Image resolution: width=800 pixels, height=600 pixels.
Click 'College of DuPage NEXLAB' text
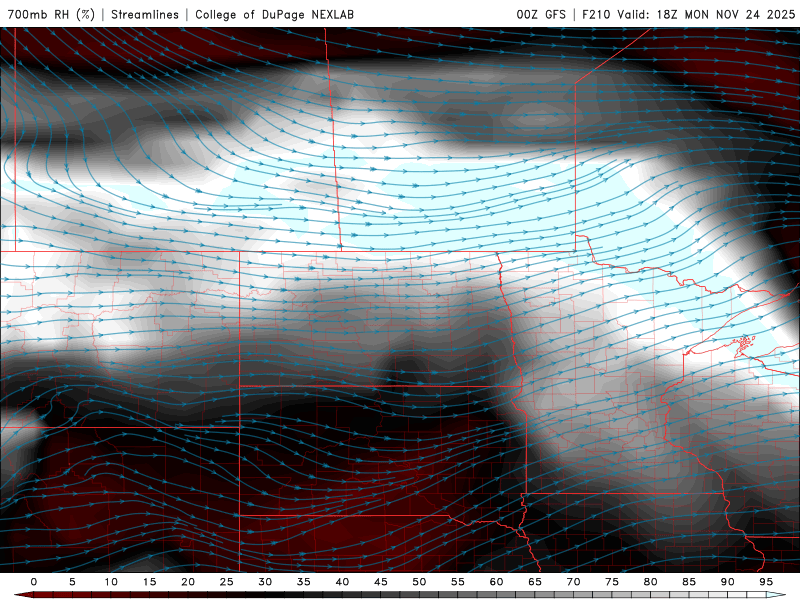tap(274, 14)
